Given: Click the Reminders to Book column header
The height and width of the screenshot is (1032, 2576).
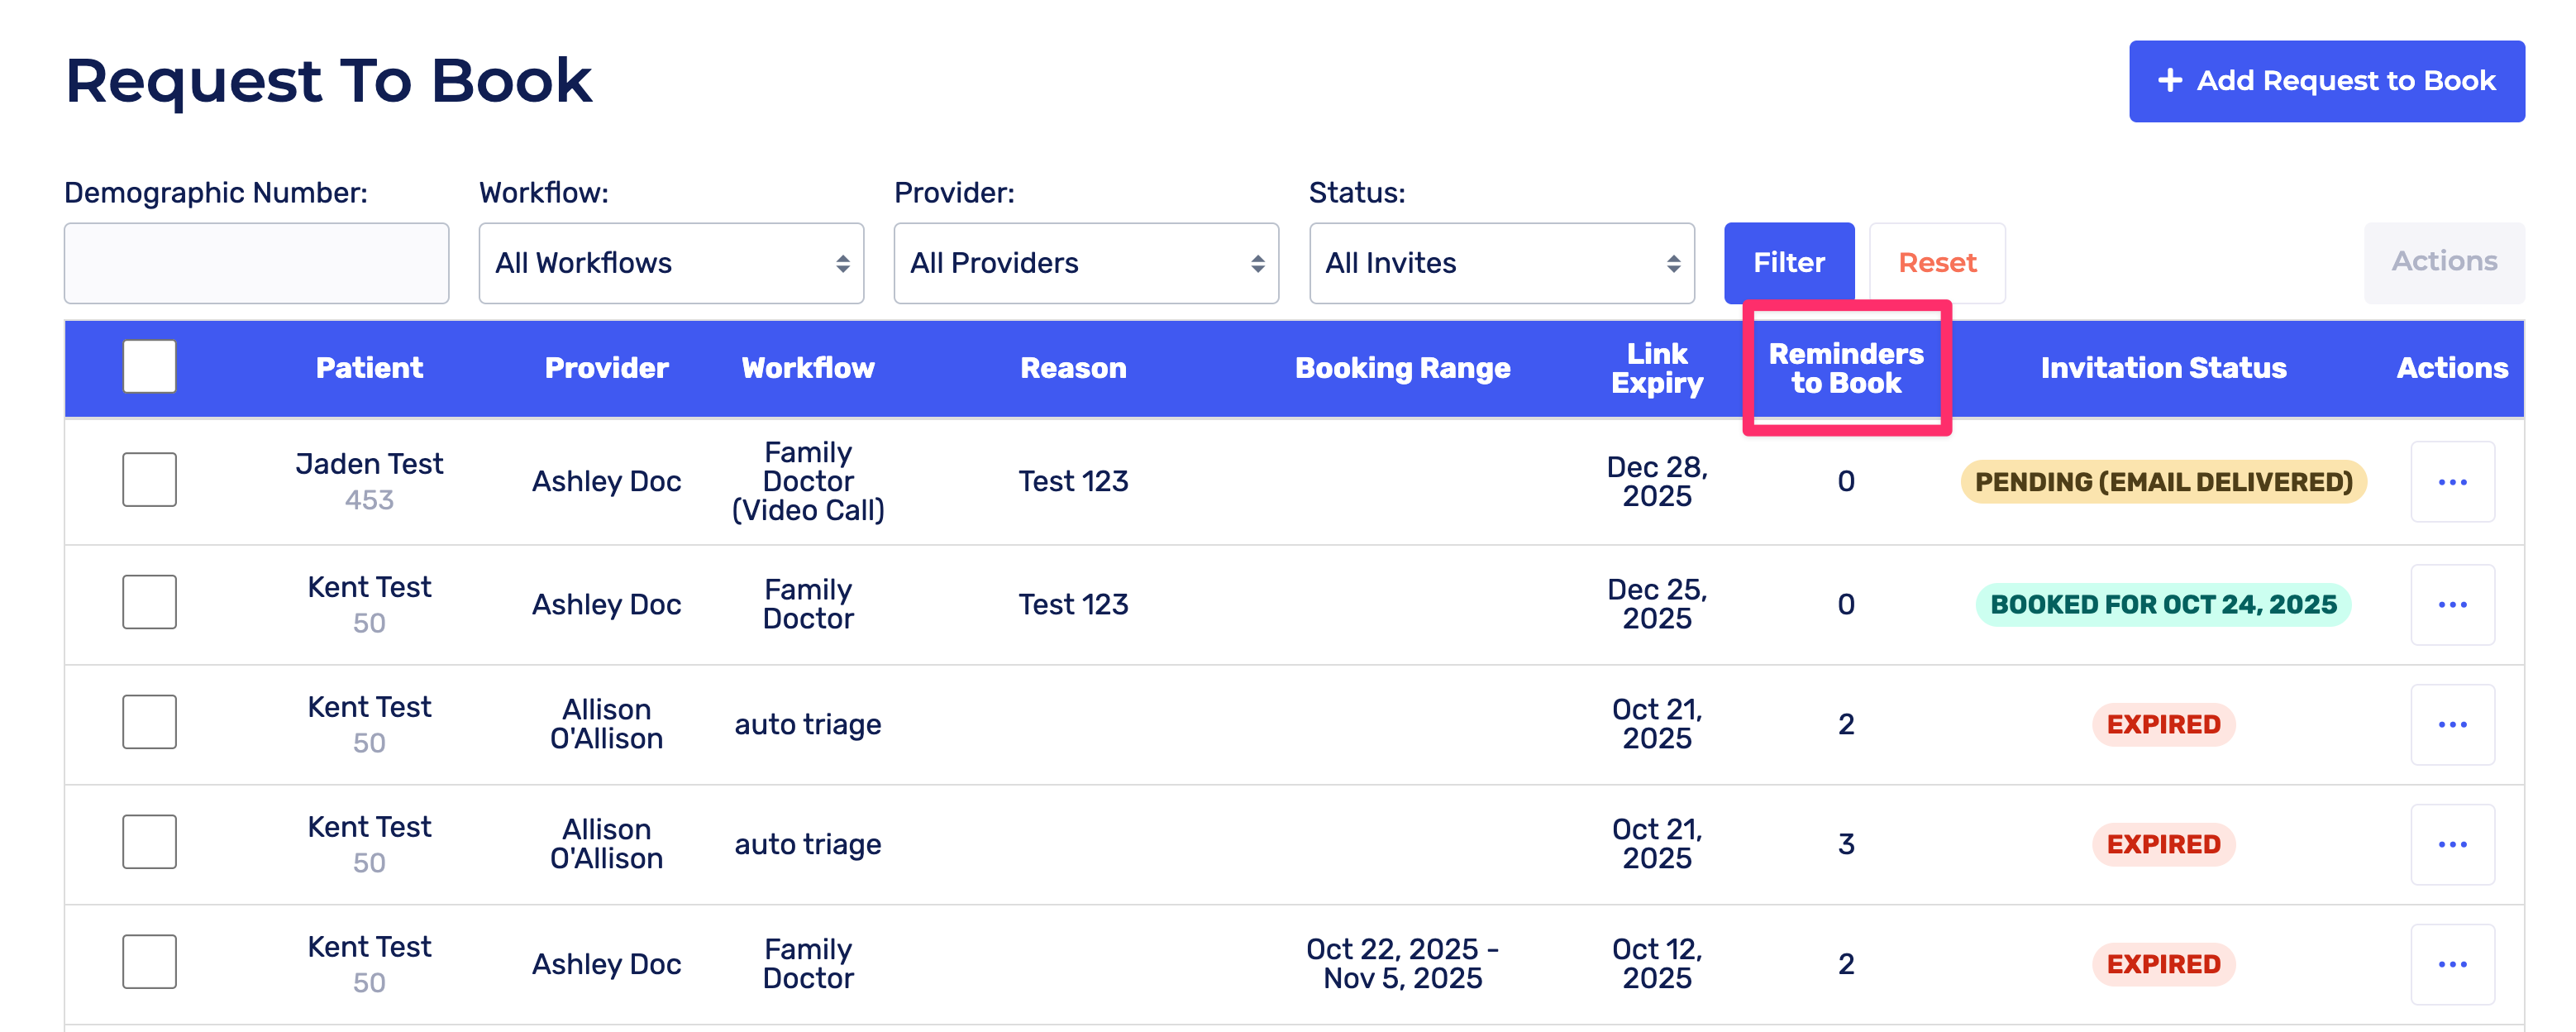Looking at the screenshot, I should point(1845,368).
